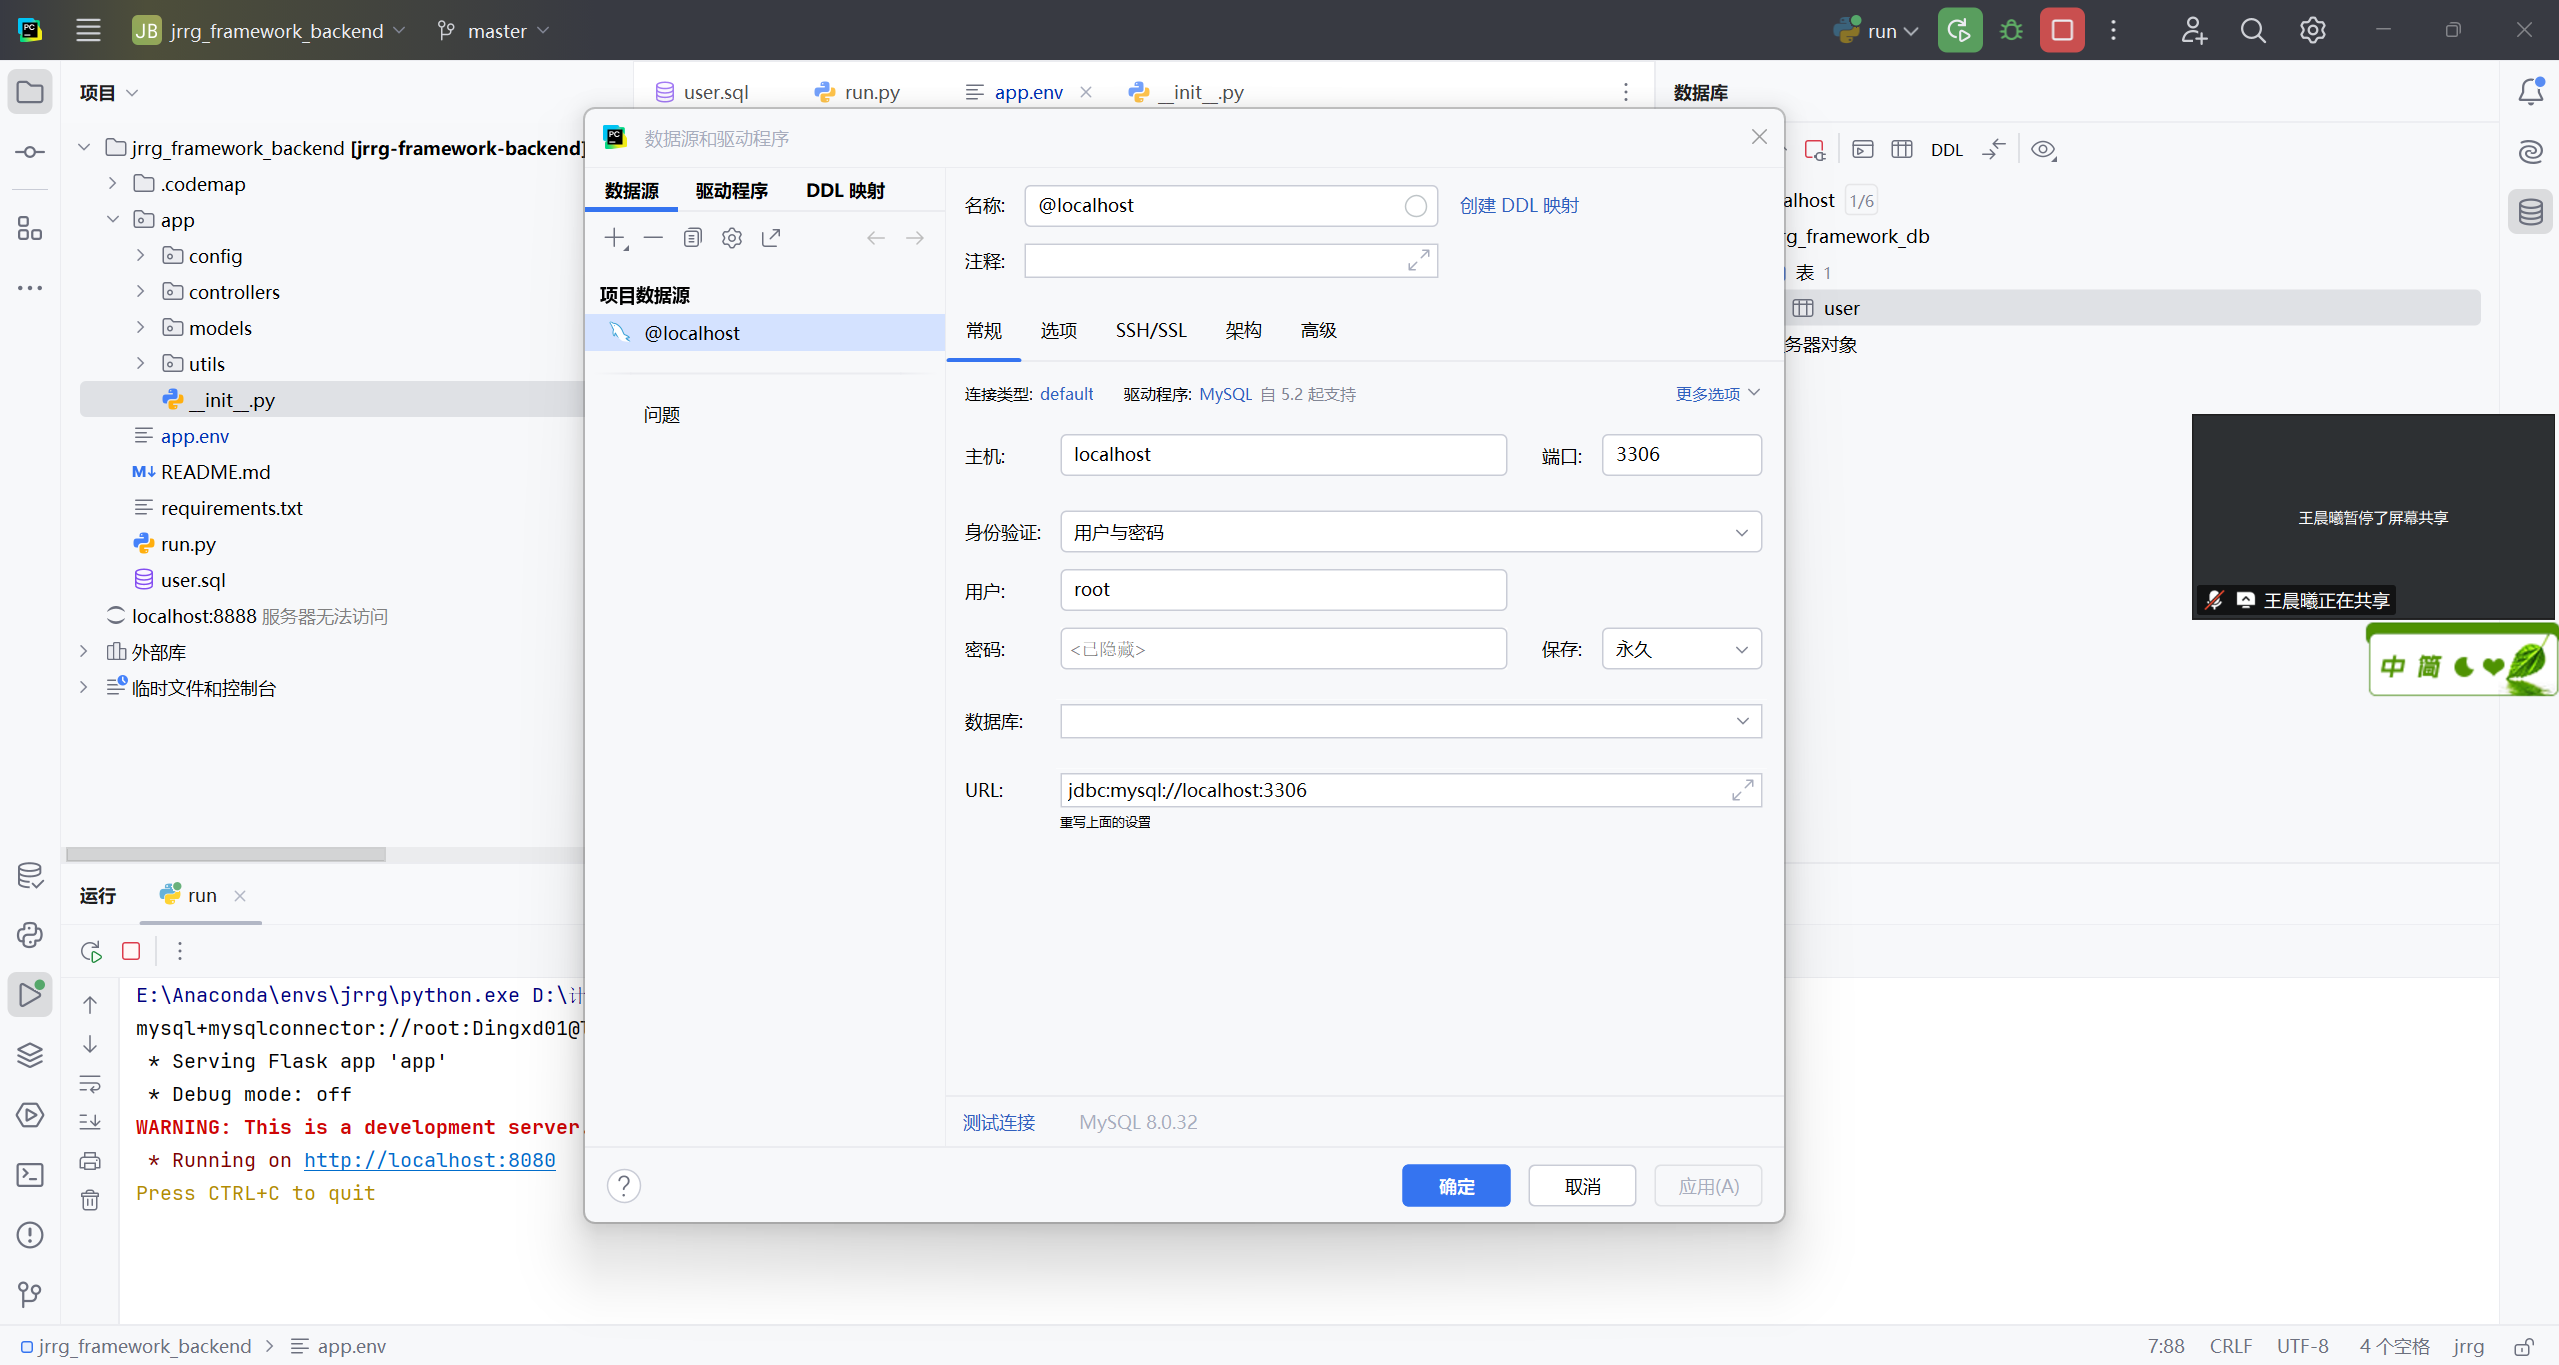Click the add data source plus icon
Image resolution: width=2559 pixels, height=1365 pixels.
click(615, 238)
